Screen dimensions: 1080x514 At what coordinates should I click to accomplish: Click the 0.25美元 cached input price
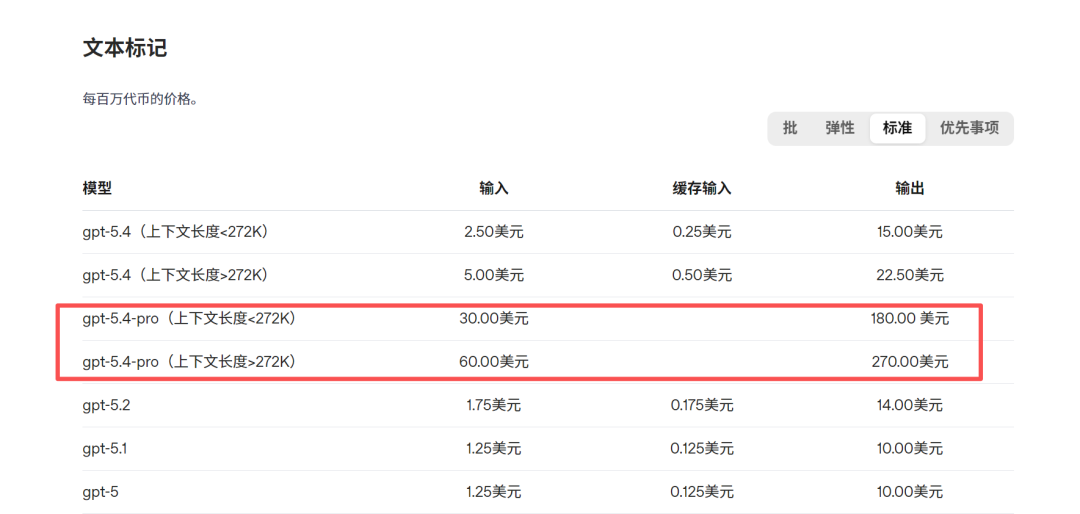point(702,232)
